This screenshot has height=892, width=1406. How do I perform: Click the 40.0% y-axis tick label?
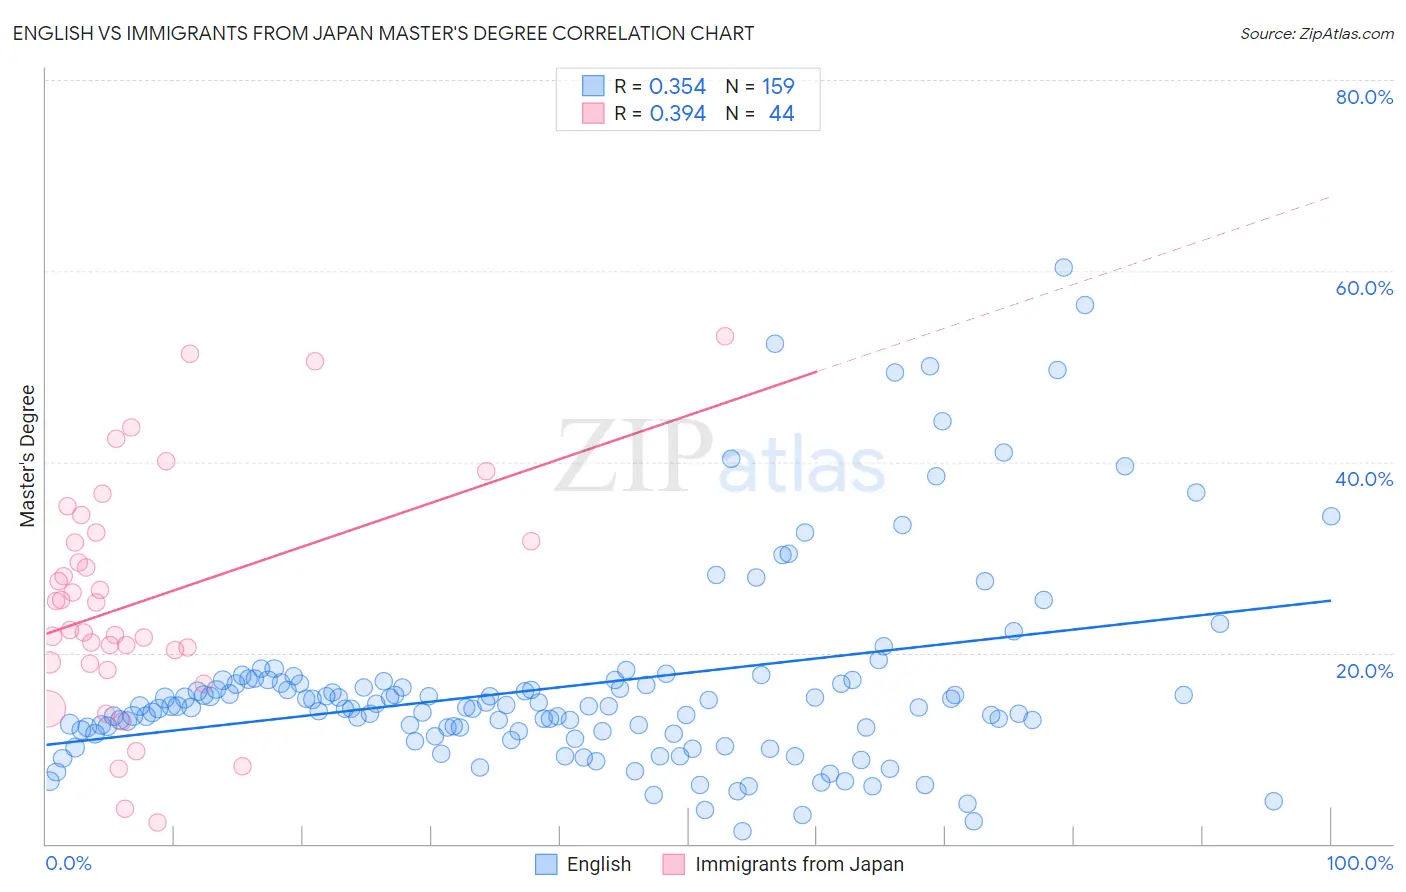pos(1364,479)
